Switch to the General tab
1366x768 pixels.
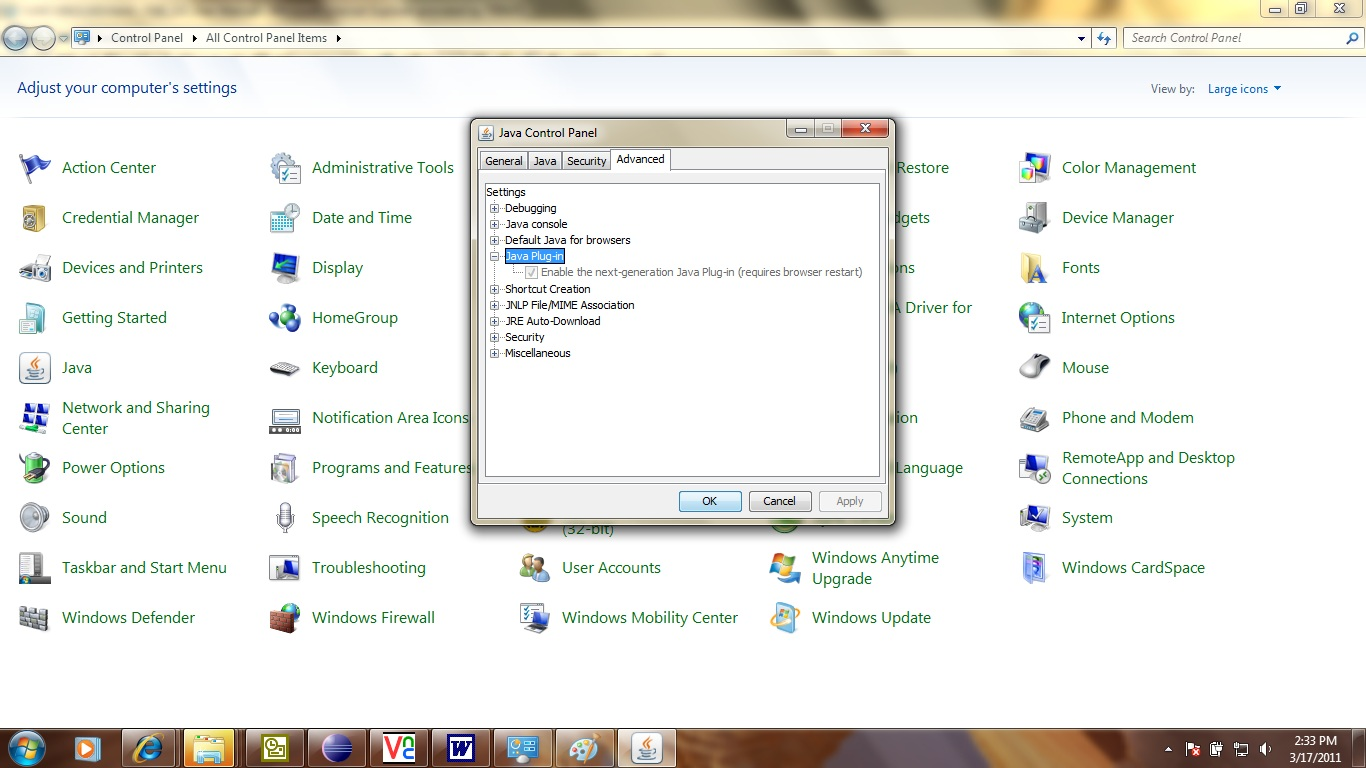pos(504,161)
